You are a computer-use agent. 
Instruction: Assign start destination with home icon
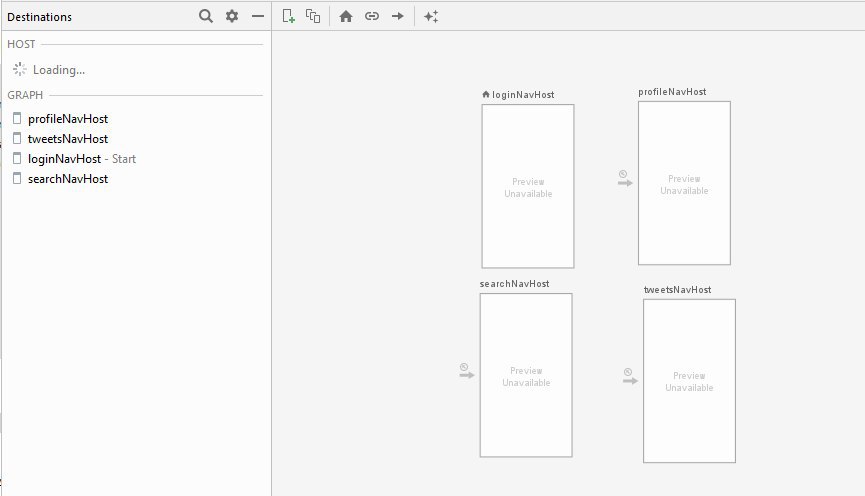(x=346, y=16)
